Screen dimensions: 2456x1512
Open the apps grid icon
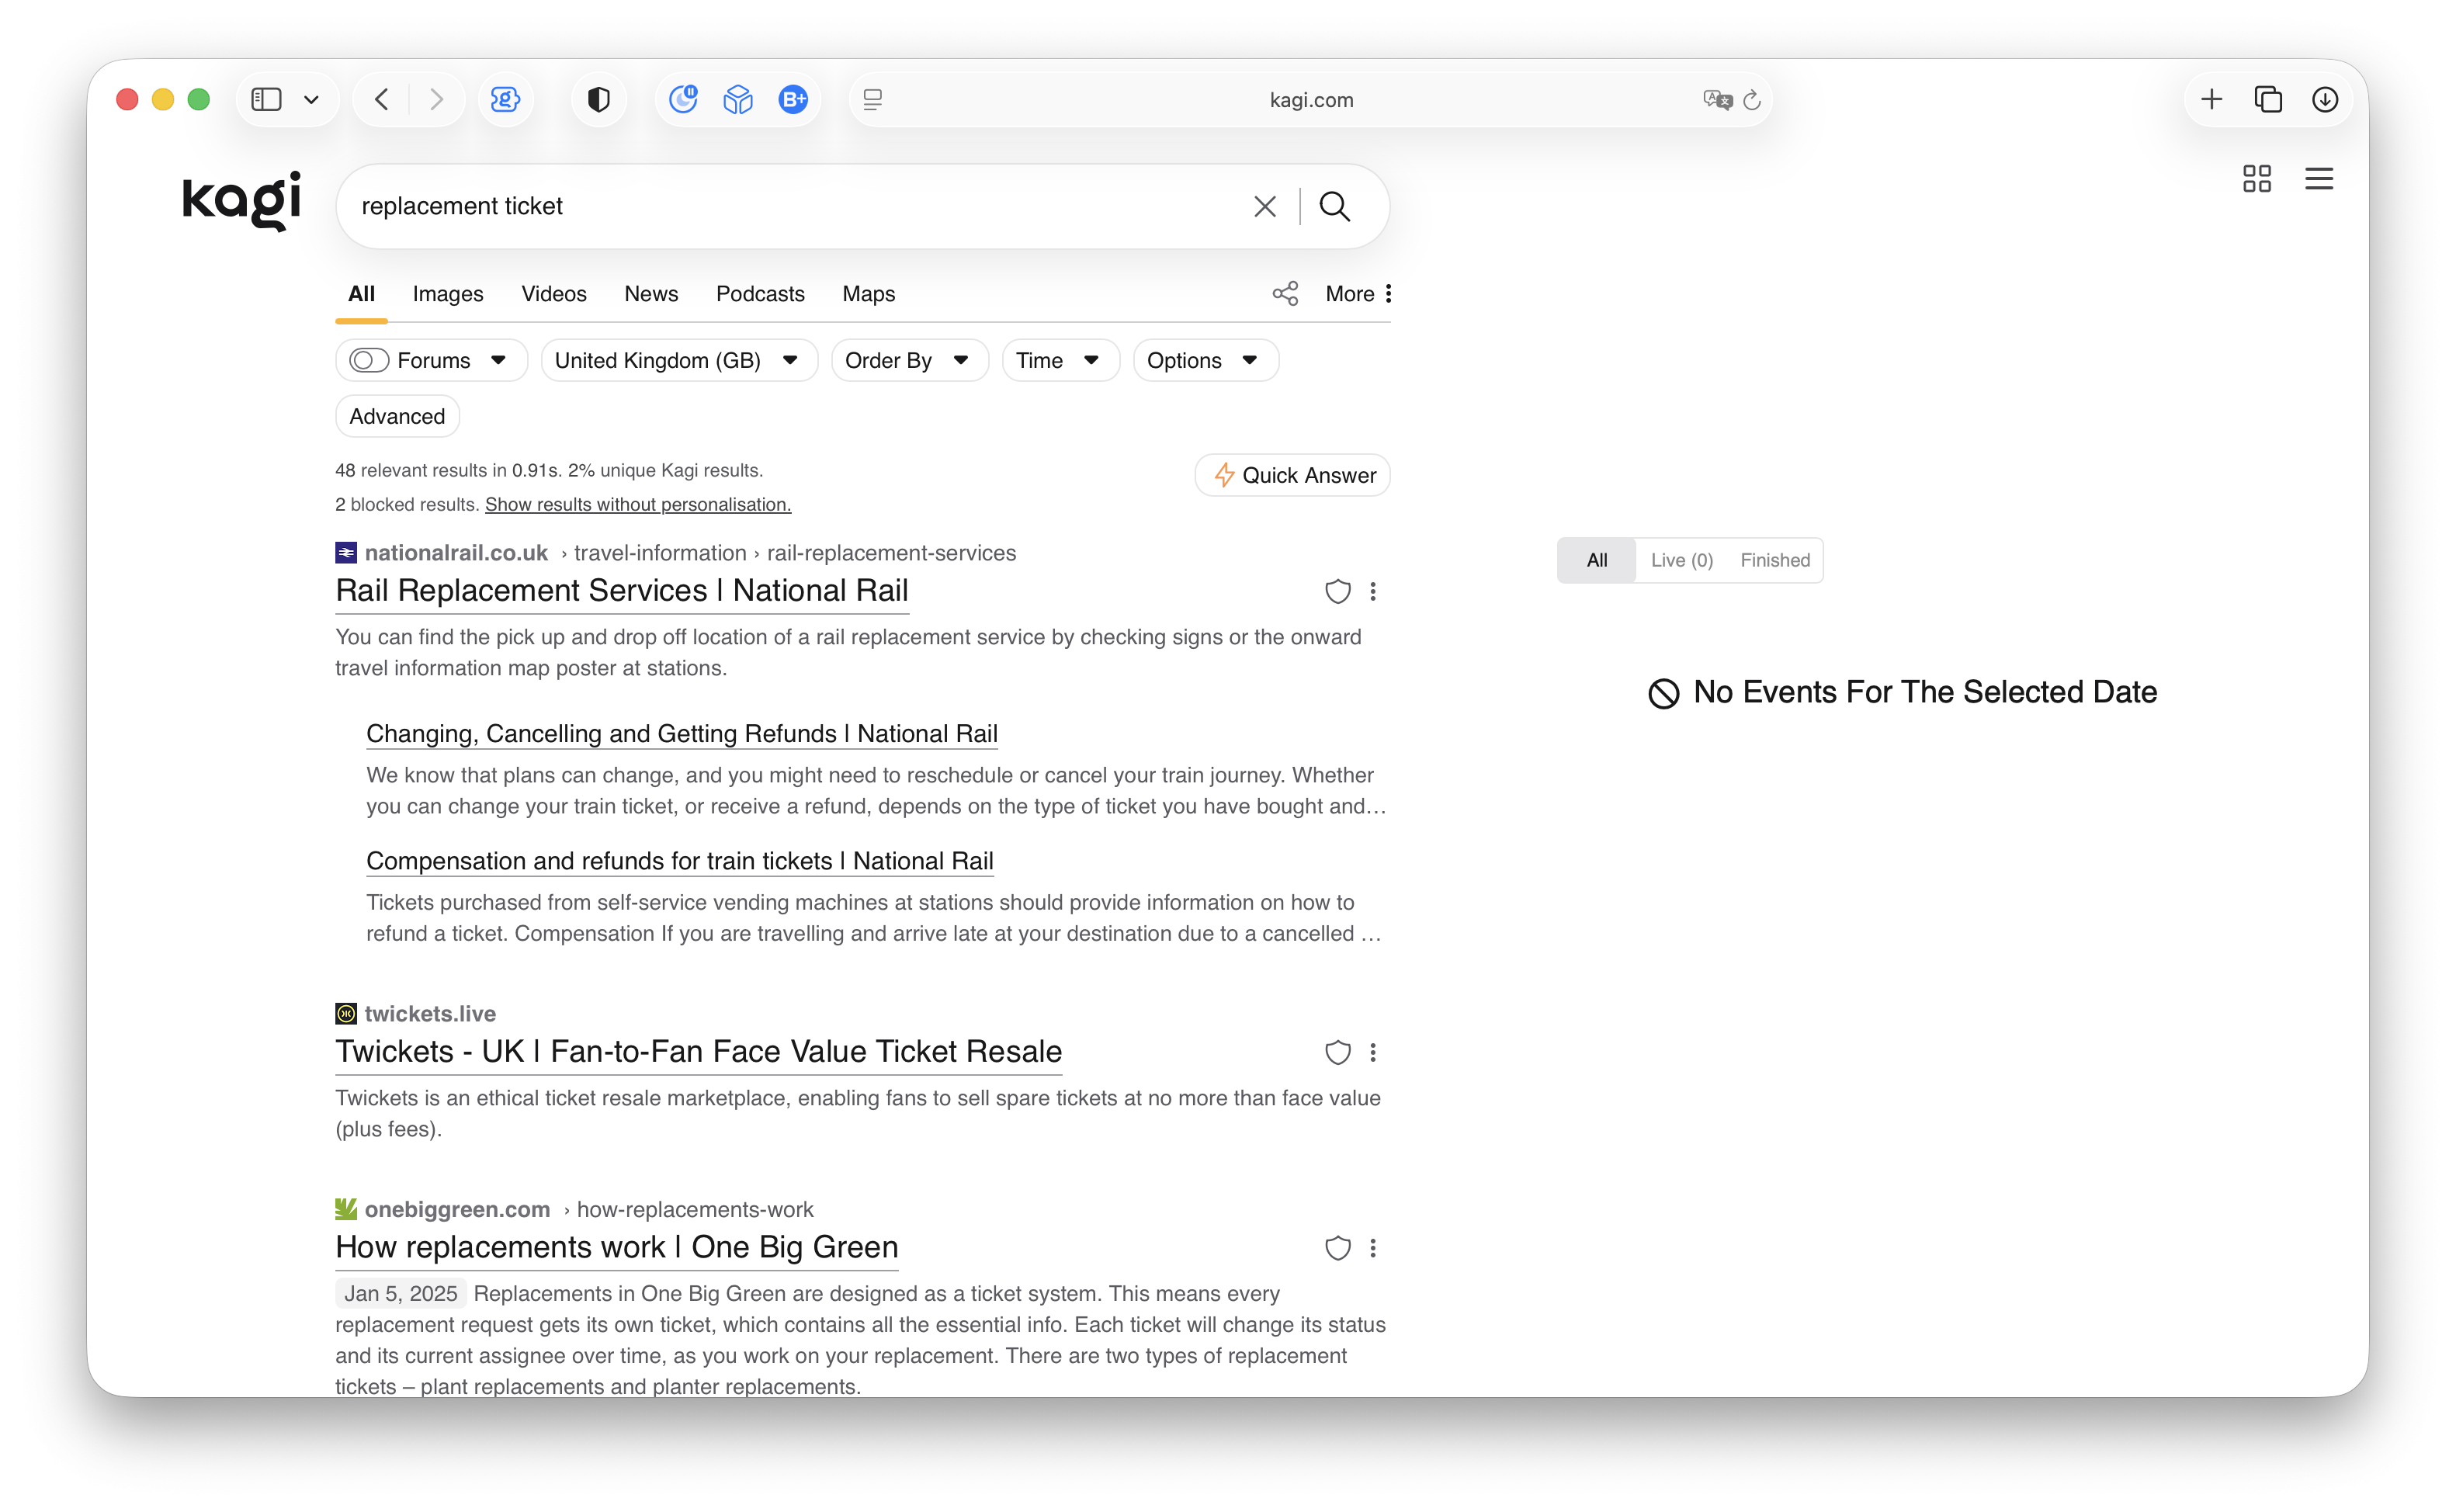2256,179
